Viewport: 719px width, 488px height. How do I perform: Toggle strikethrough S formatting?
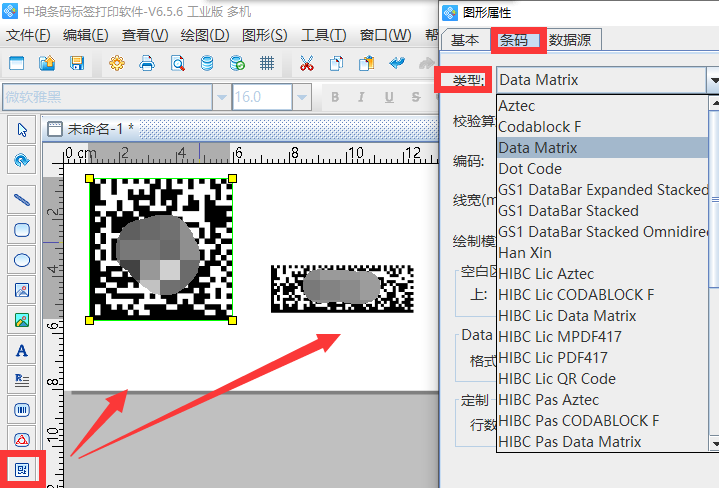coord(415,97)
